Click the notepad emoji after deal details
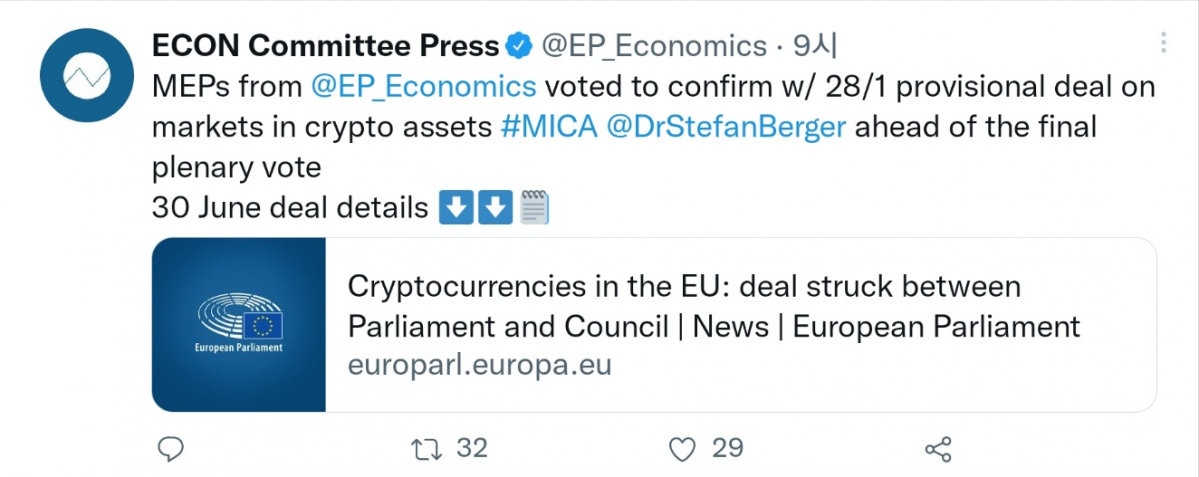The height and width of the screenshot is (477, 1199). point(535,208)
